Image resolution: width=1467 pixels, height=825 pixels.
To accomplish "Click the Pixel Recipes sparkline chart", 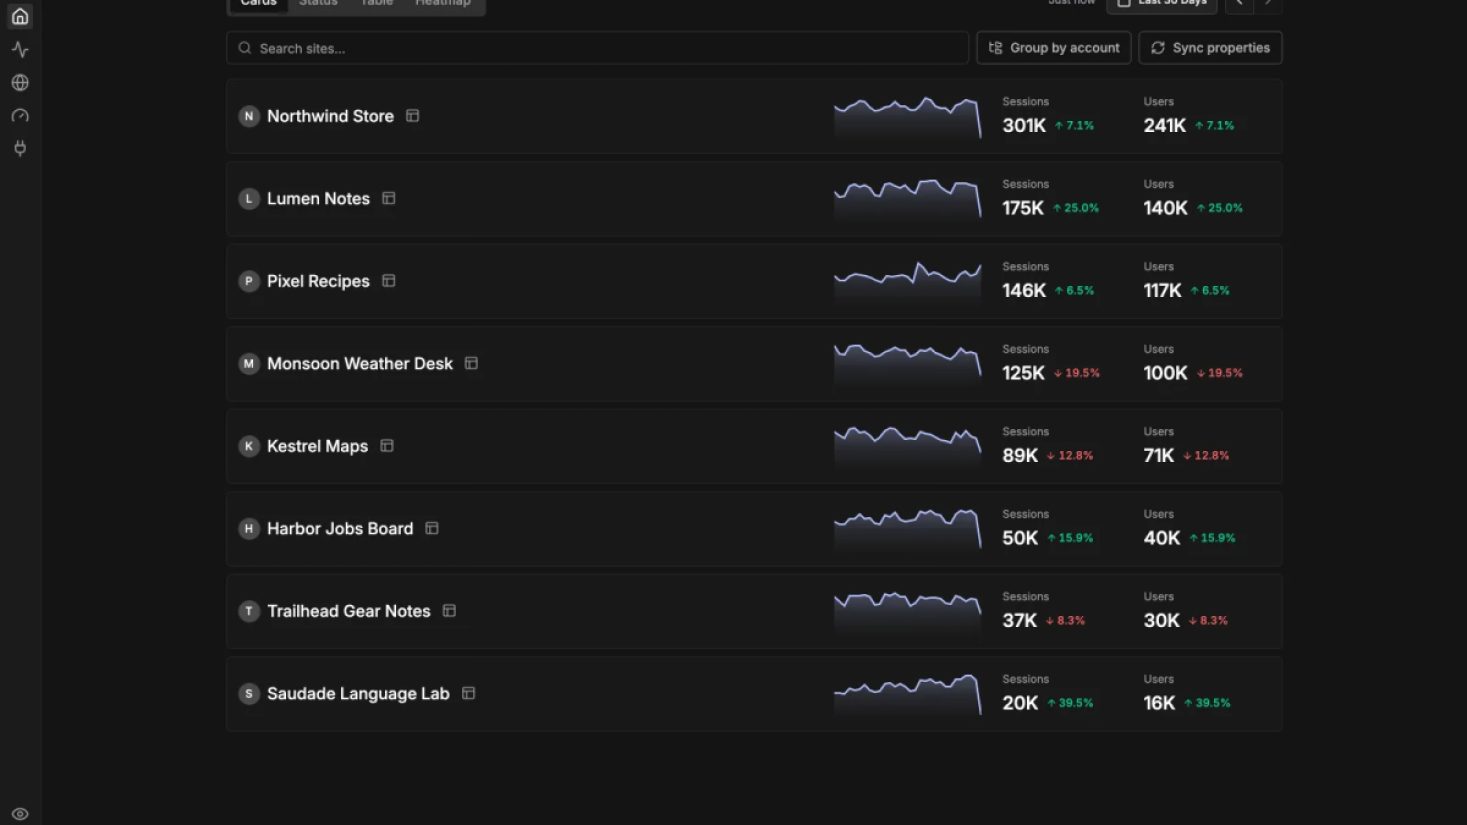I will pos(908,282).
